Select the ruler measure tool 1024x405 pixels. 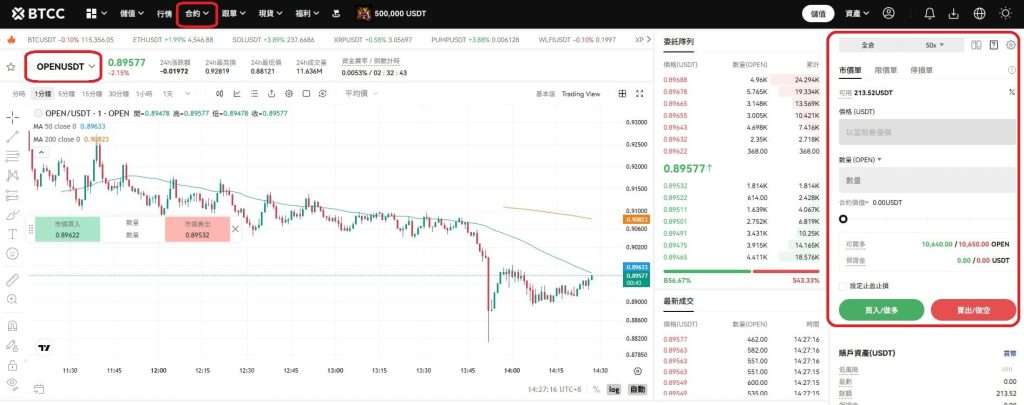pos(12,279)
